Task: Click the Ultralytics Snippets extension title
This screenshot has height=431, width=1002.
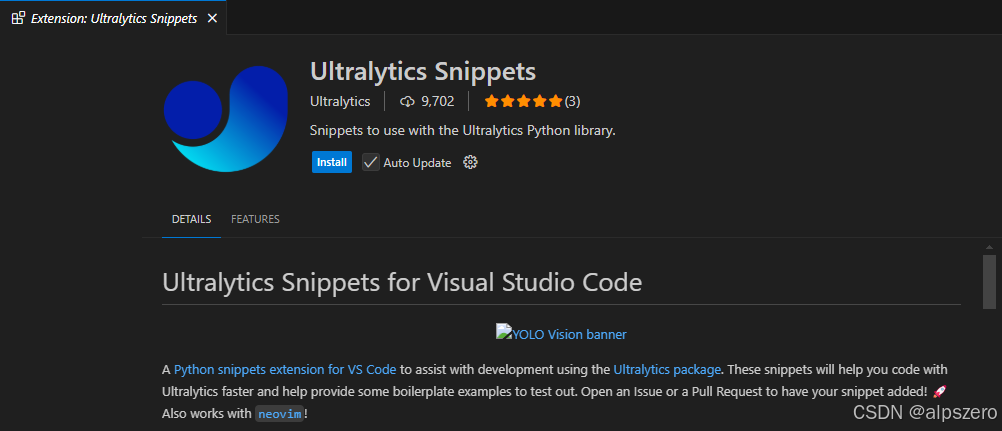Action: click(423, 71)
